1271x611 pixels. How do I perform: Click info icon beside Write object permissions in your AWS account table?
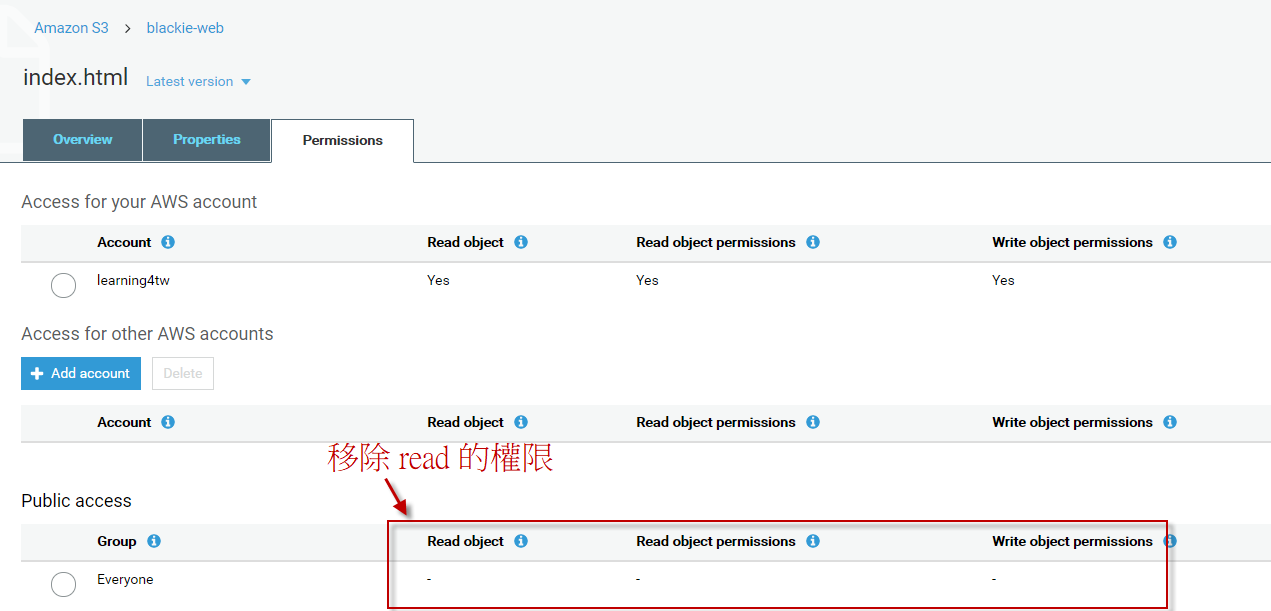point(1170,242)
